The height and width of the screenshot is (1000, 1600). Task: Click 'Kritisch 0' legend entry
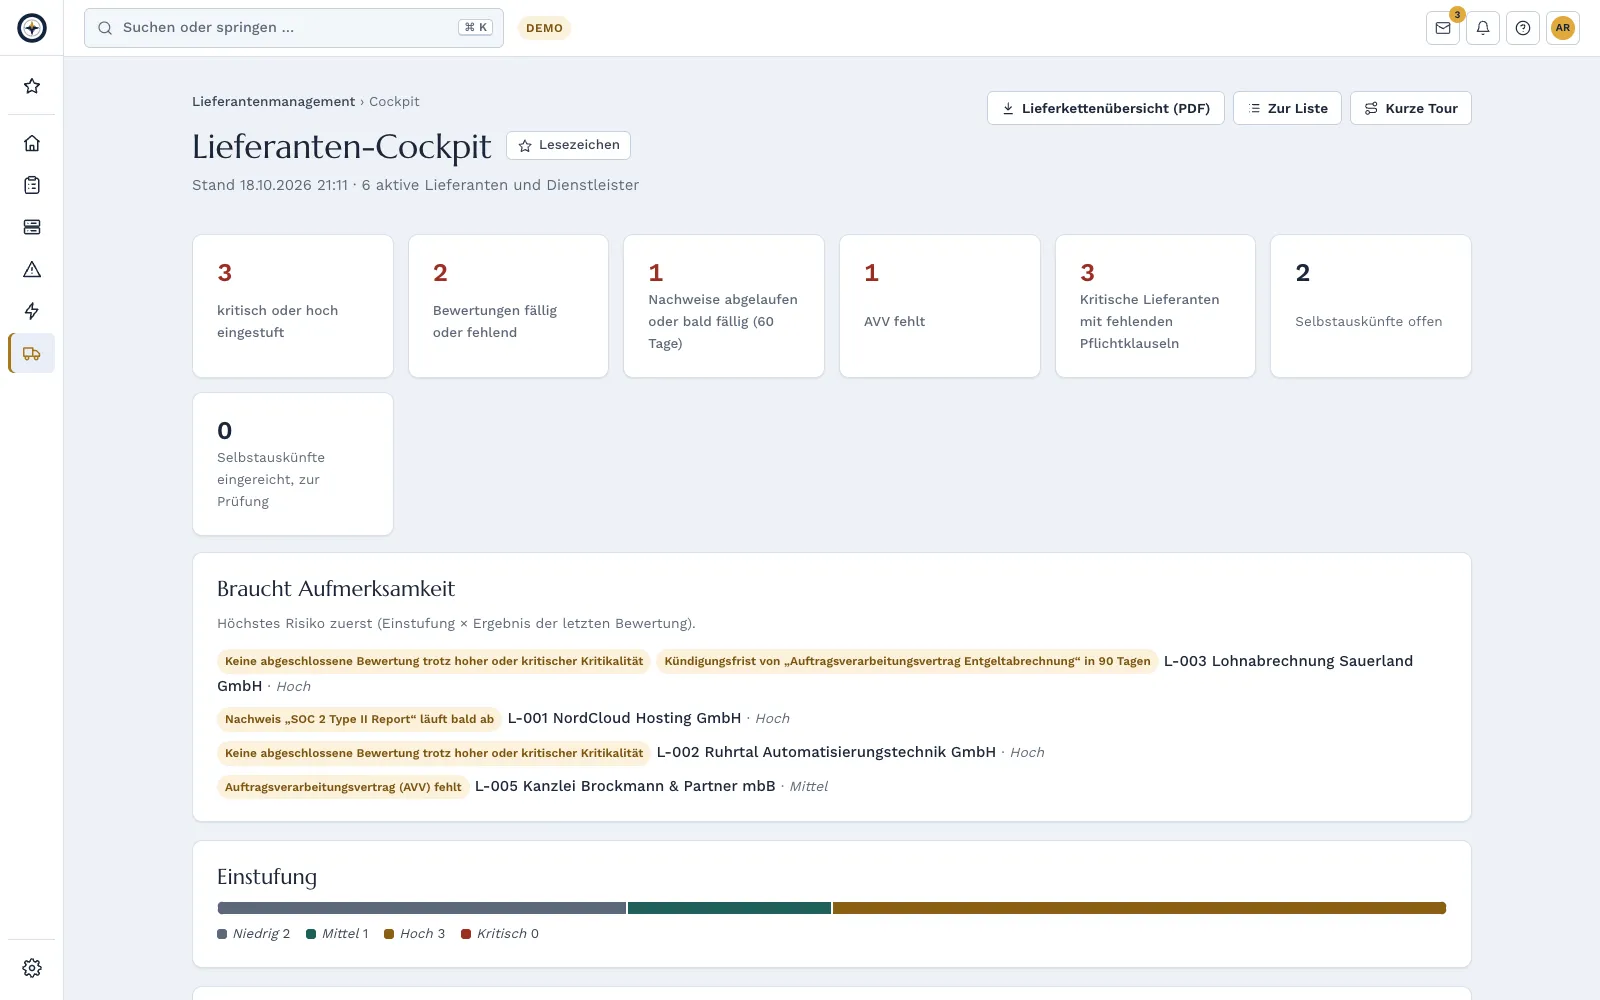coord(500,934)
